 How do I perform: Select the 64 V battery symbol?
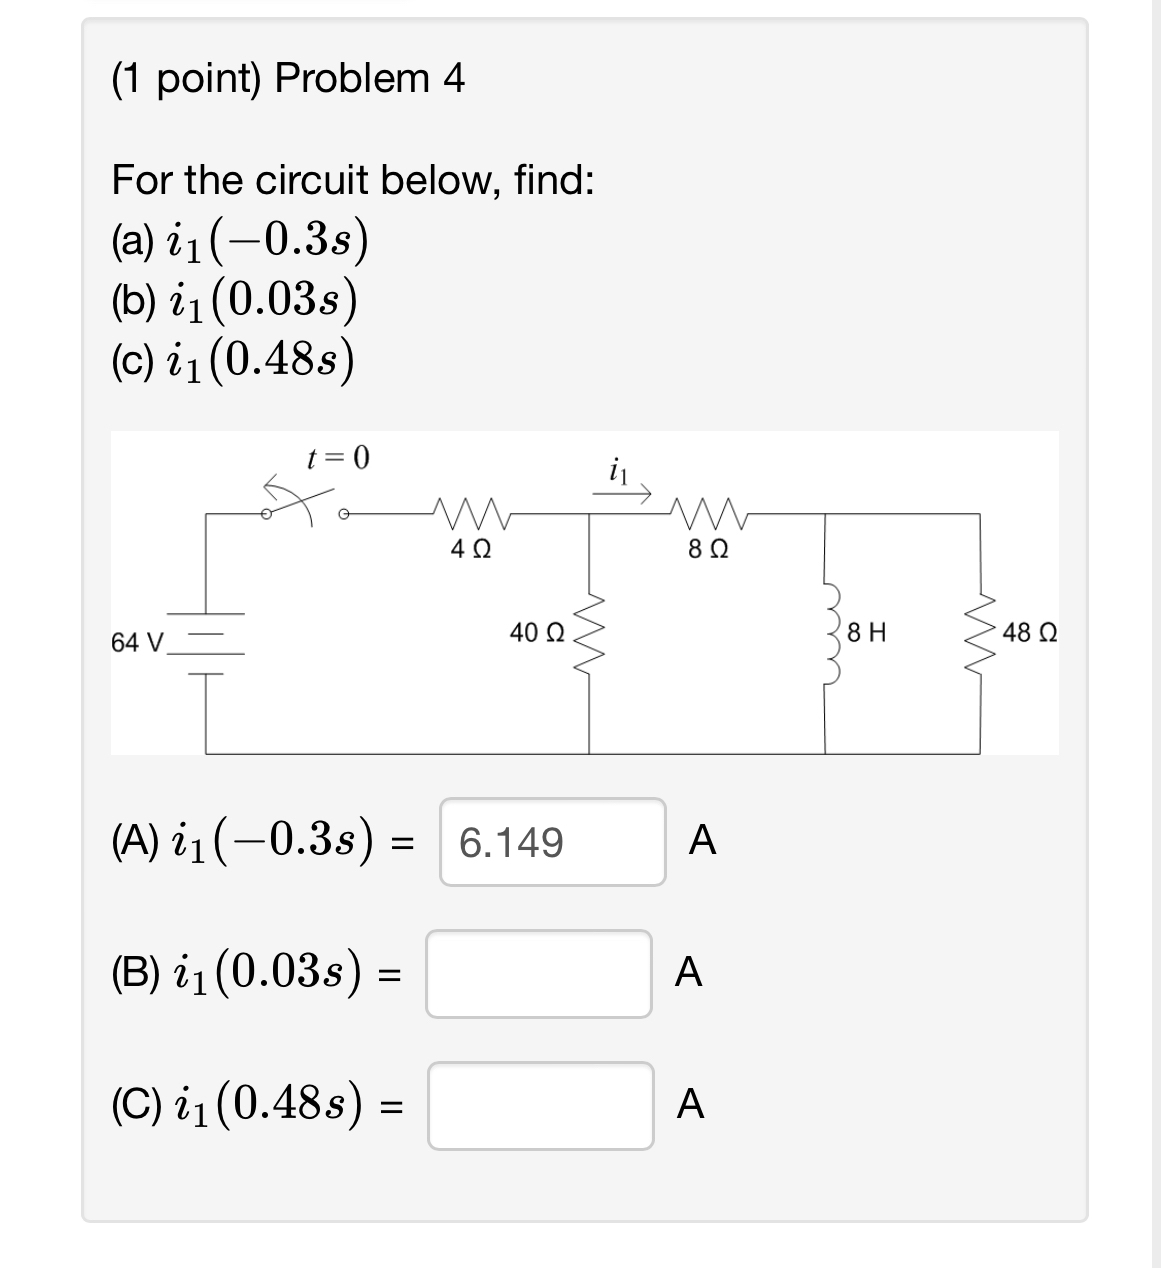click(x=207, y=640)
